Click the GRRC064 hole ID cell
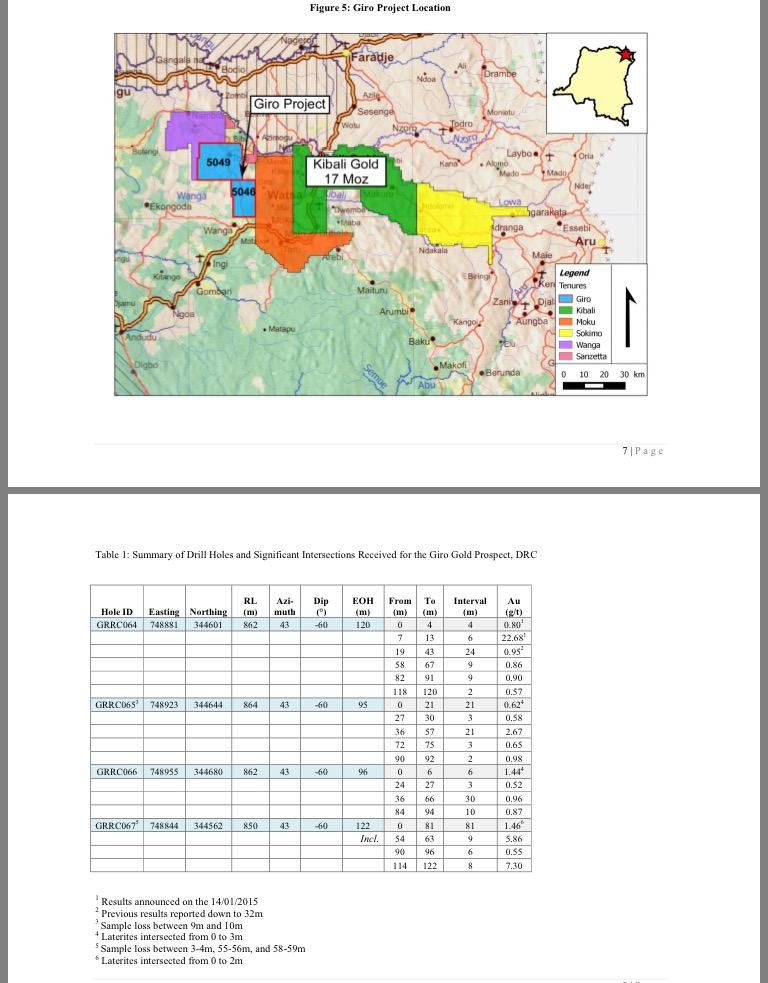The width and height of the screenshot is (768, 983). point(117,624)
